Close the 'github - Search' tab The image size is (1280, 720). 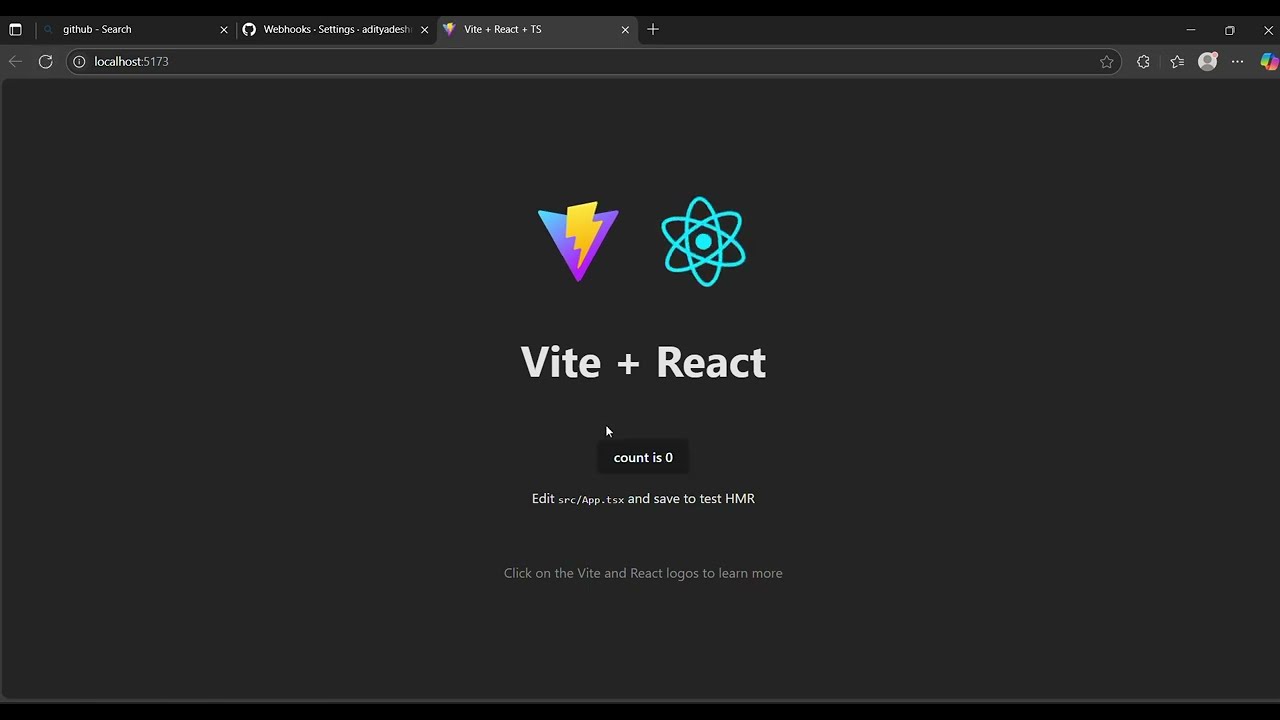point(224,29)
